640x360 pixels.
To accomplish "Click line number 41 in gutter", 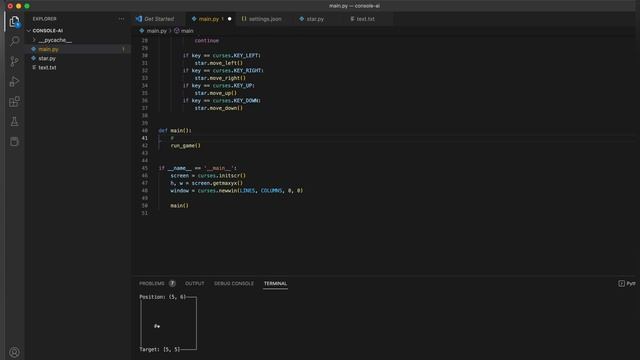I will coord(144,138).
